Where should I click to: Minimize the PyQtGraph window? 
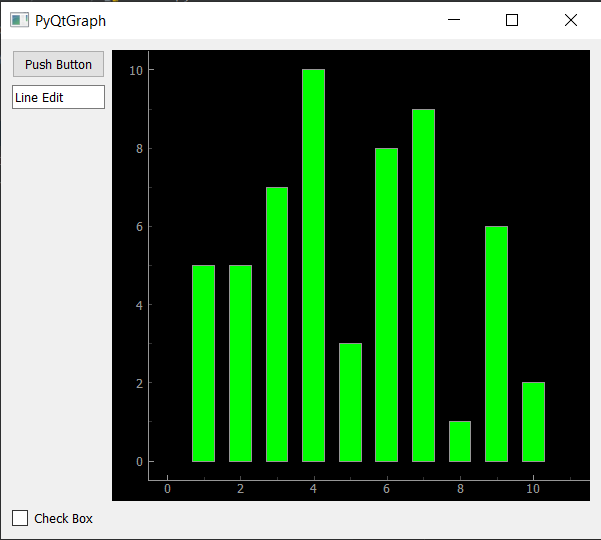tap(454, 20)
